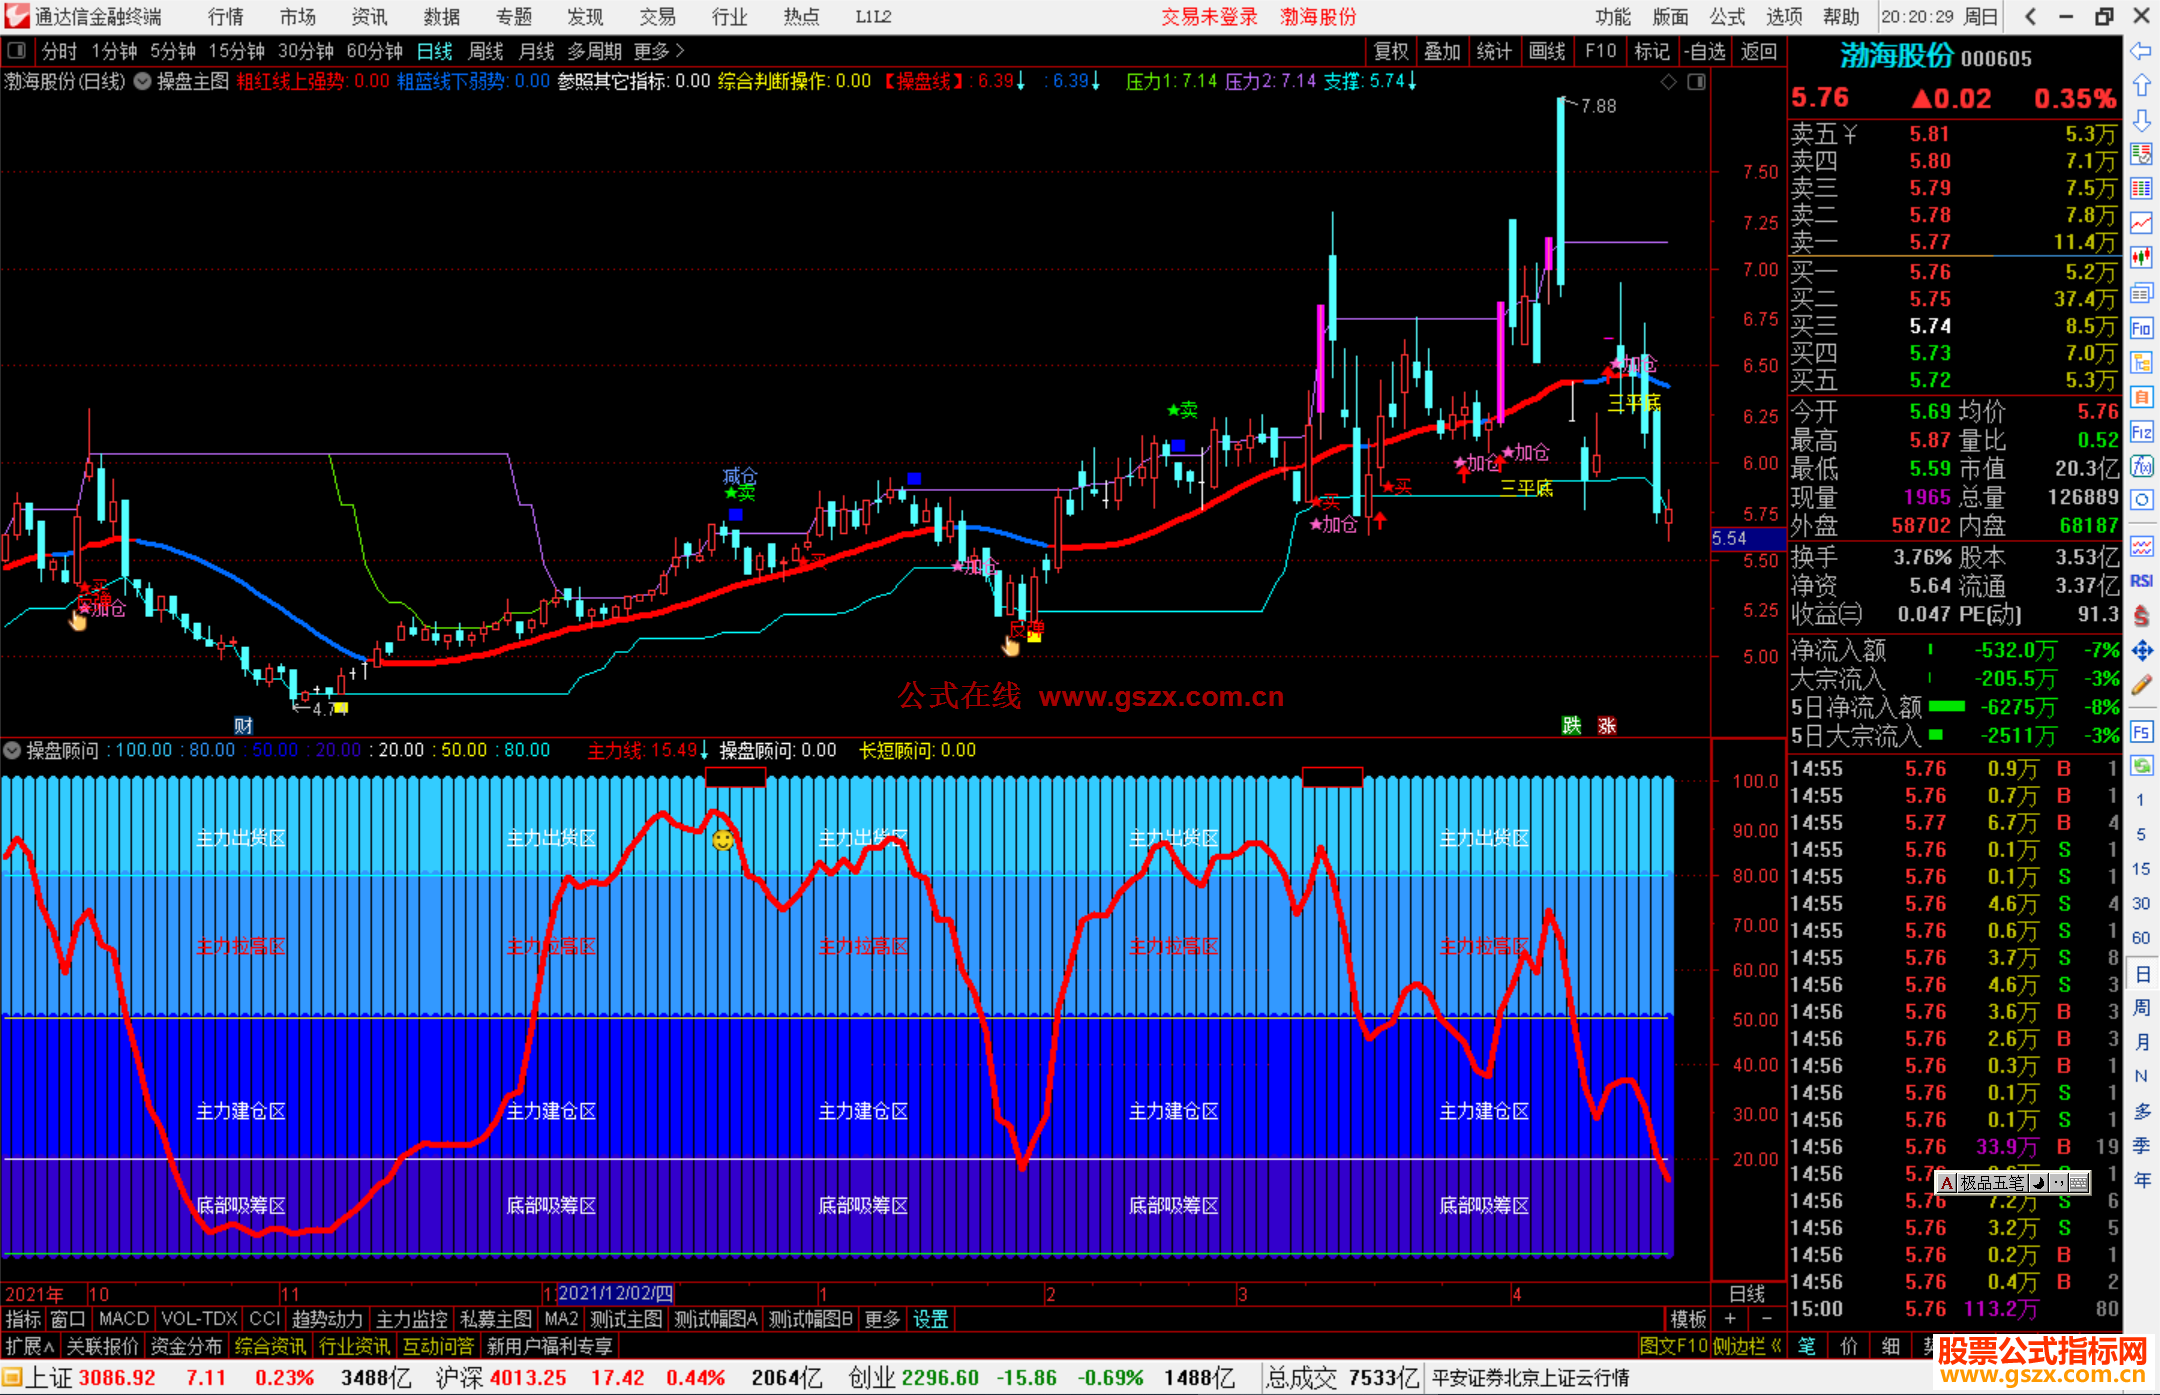2160x1395 pixels.
Task: Select the RSI indicator sidebar icon
Action: (2141, 581)
